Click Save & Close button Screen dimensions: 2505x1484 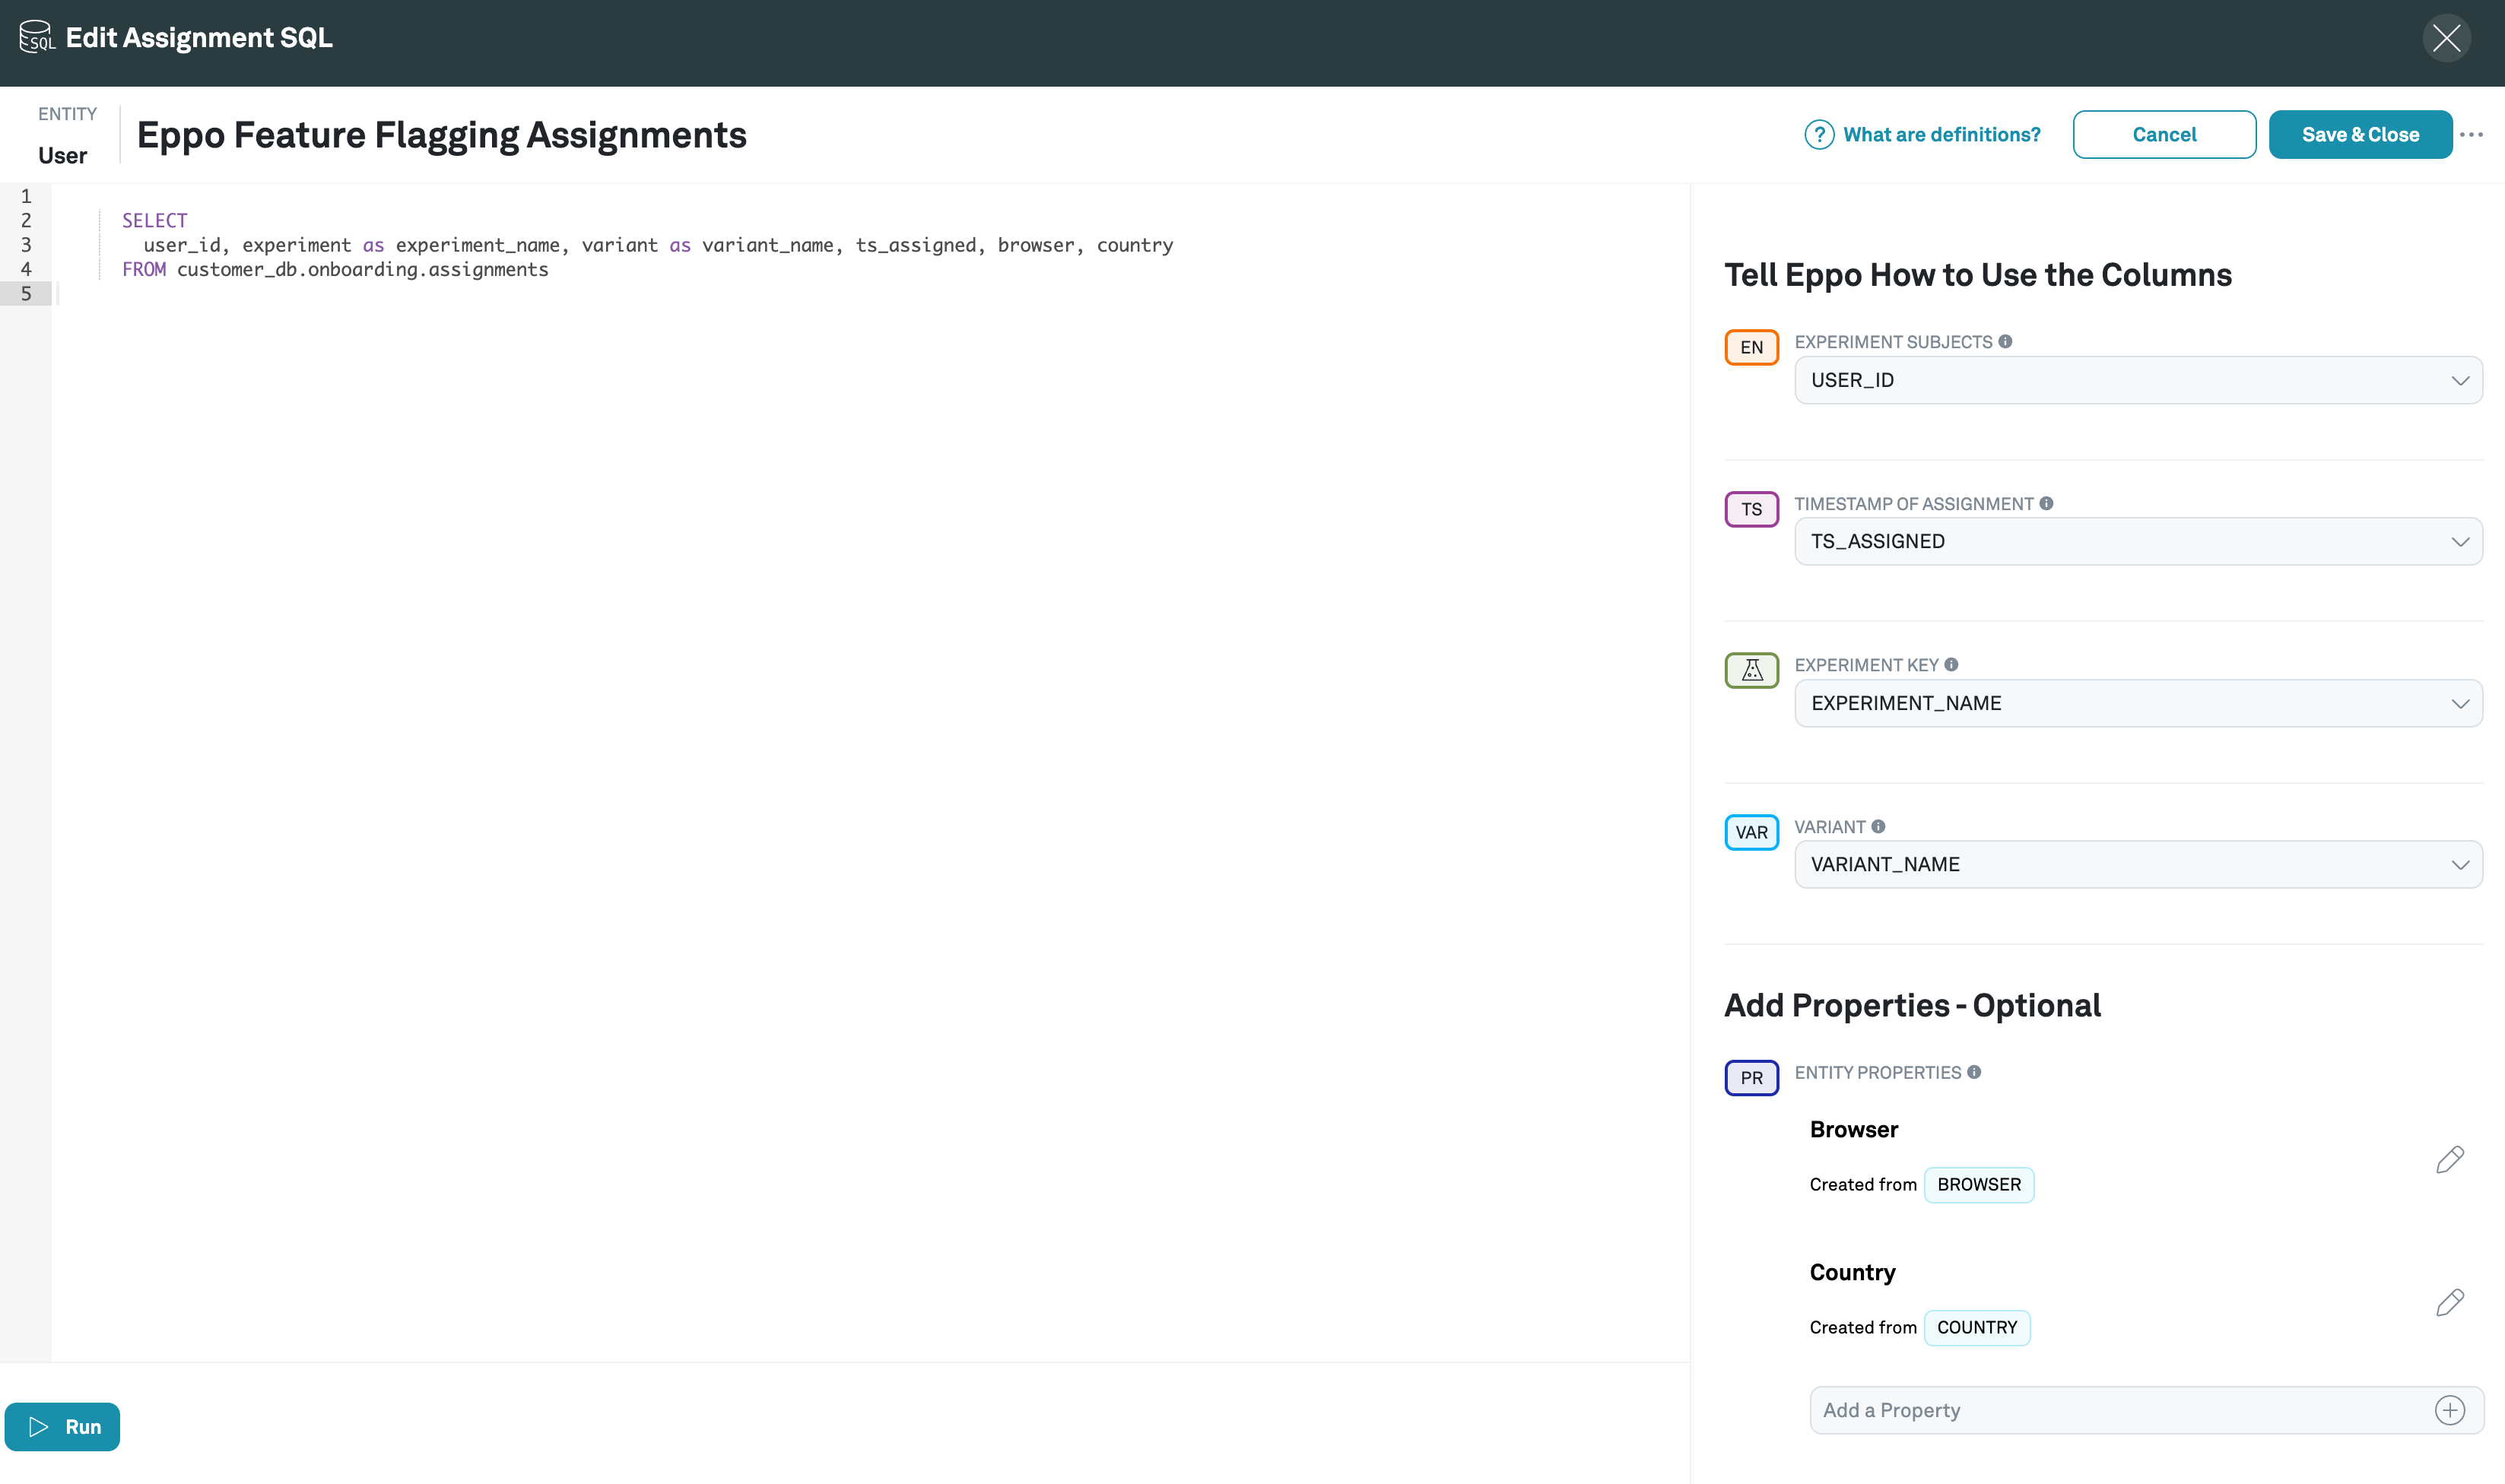(x=2359, y=135)
